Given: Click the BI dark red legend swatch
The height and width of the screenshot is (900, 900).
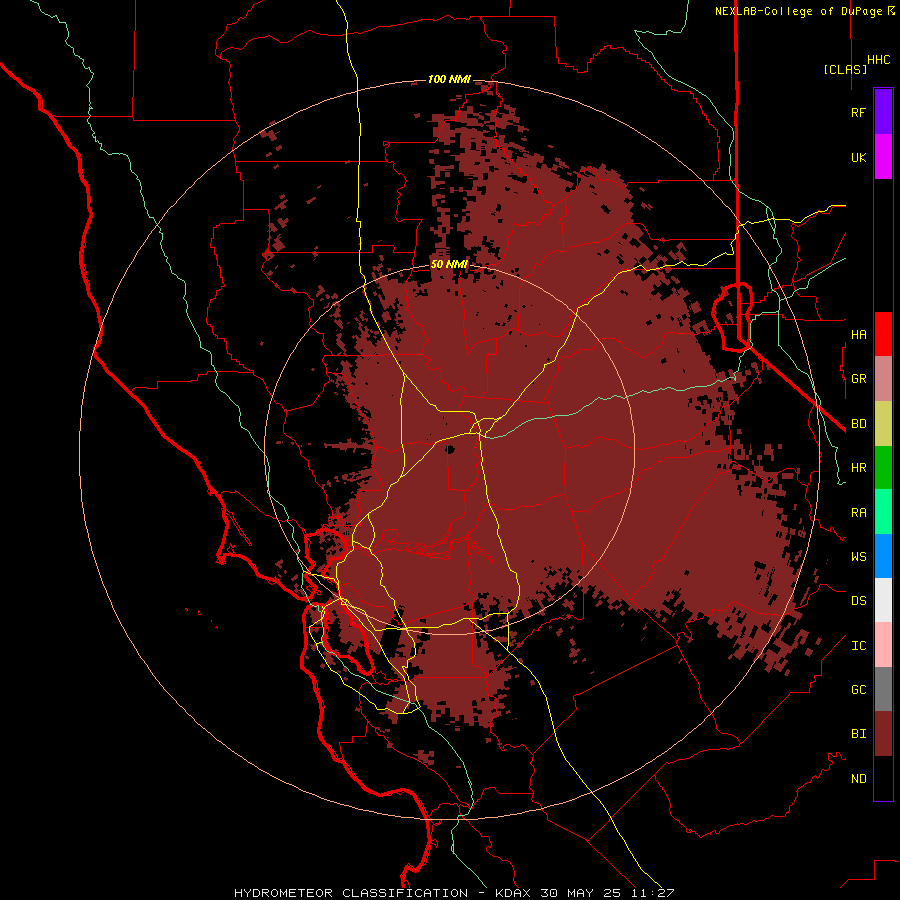Looking at the screenshot, I should pos(883,734).
